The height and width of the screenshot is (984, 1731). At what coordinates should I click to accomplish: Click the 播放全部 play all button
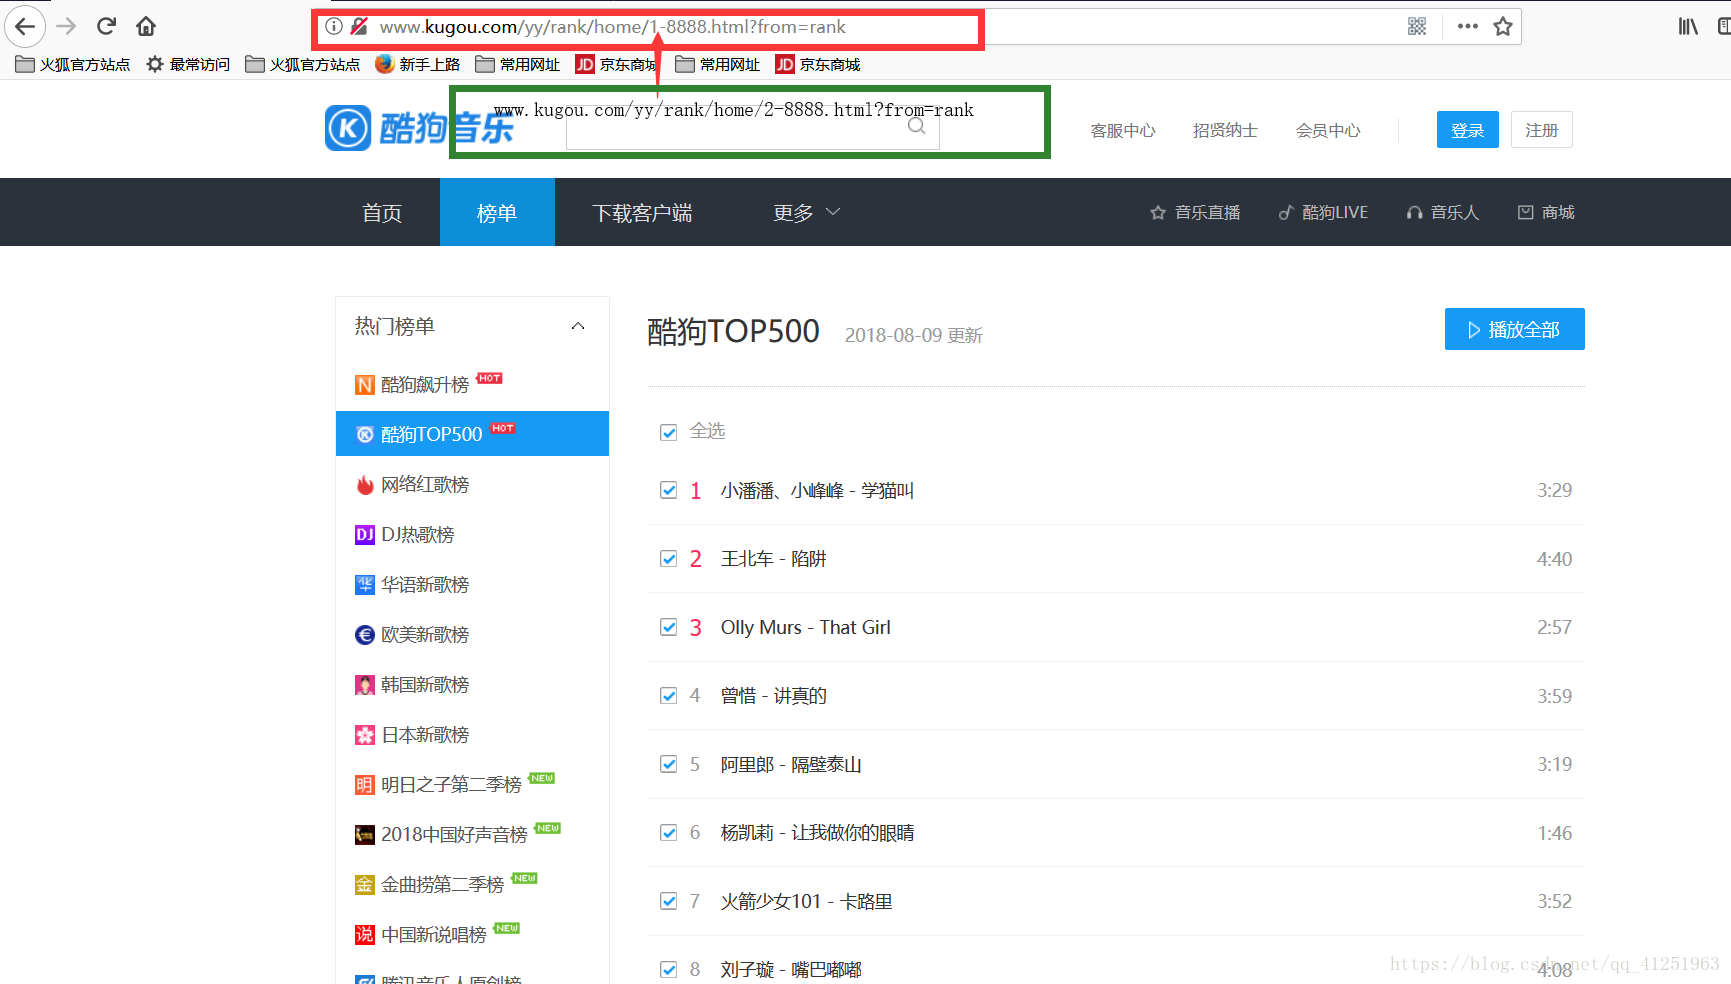click(x=1514, y=329)
